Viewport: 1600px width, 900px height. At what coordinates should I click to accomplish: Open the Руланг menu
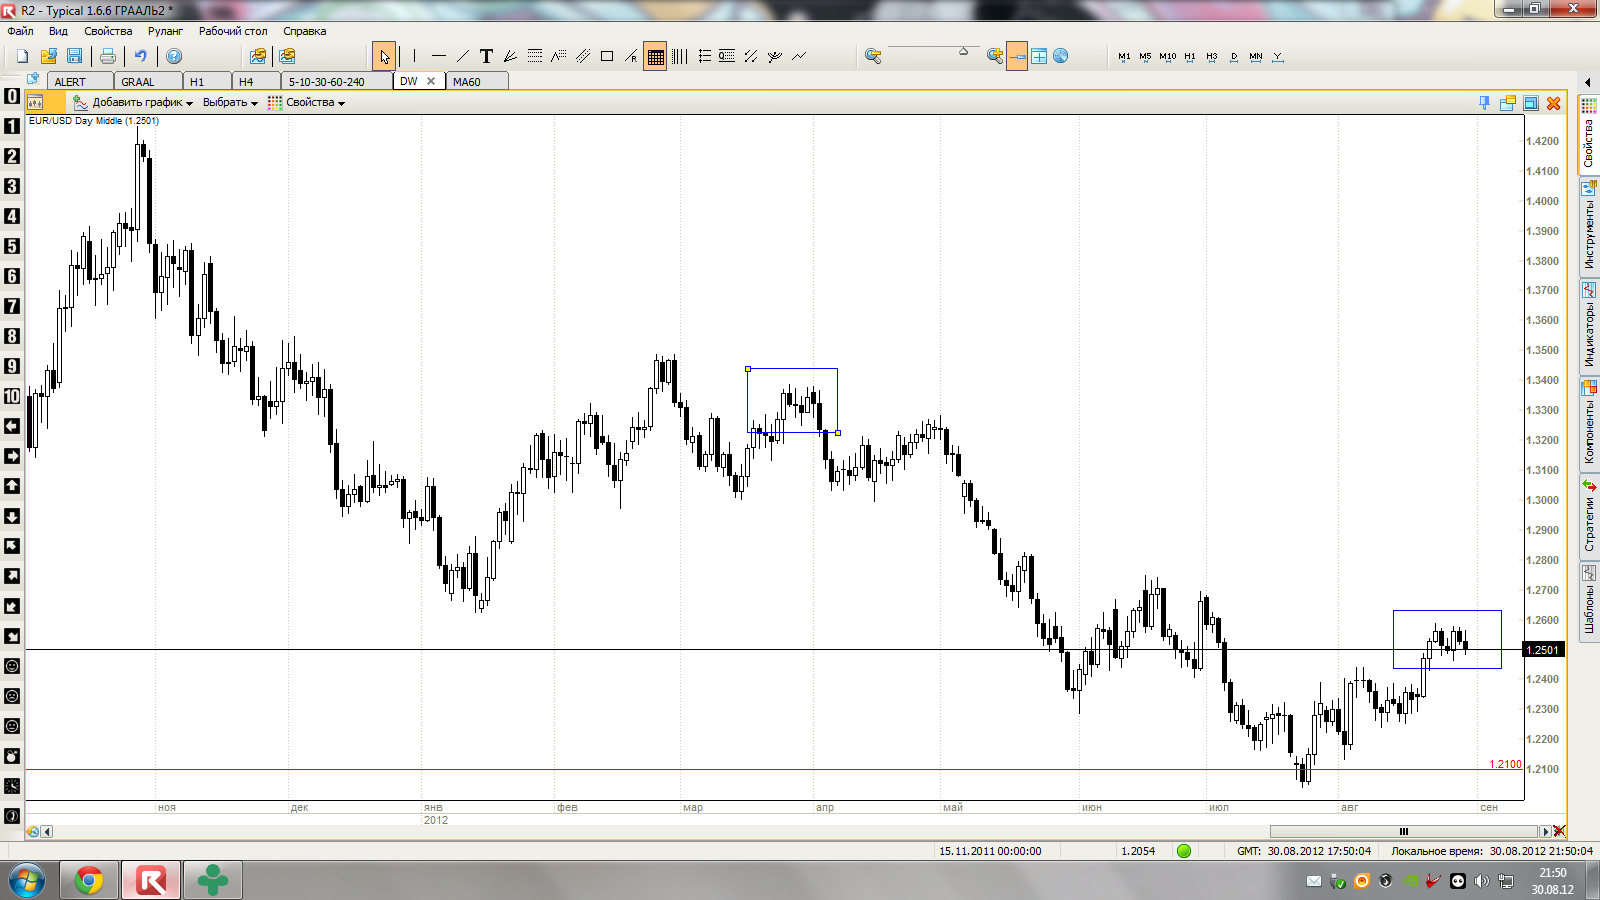pyautogui.click(x=166, y=31)
